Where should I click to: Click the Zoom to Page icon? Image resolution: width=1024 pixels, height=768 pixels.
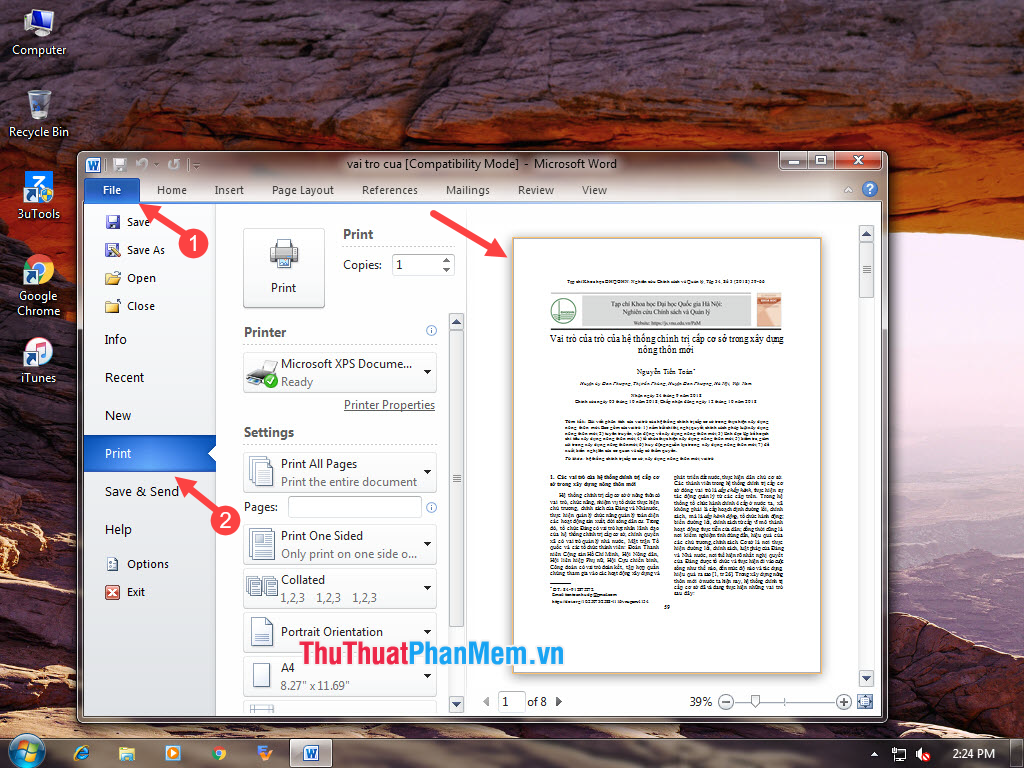click(x=865, y=702)
